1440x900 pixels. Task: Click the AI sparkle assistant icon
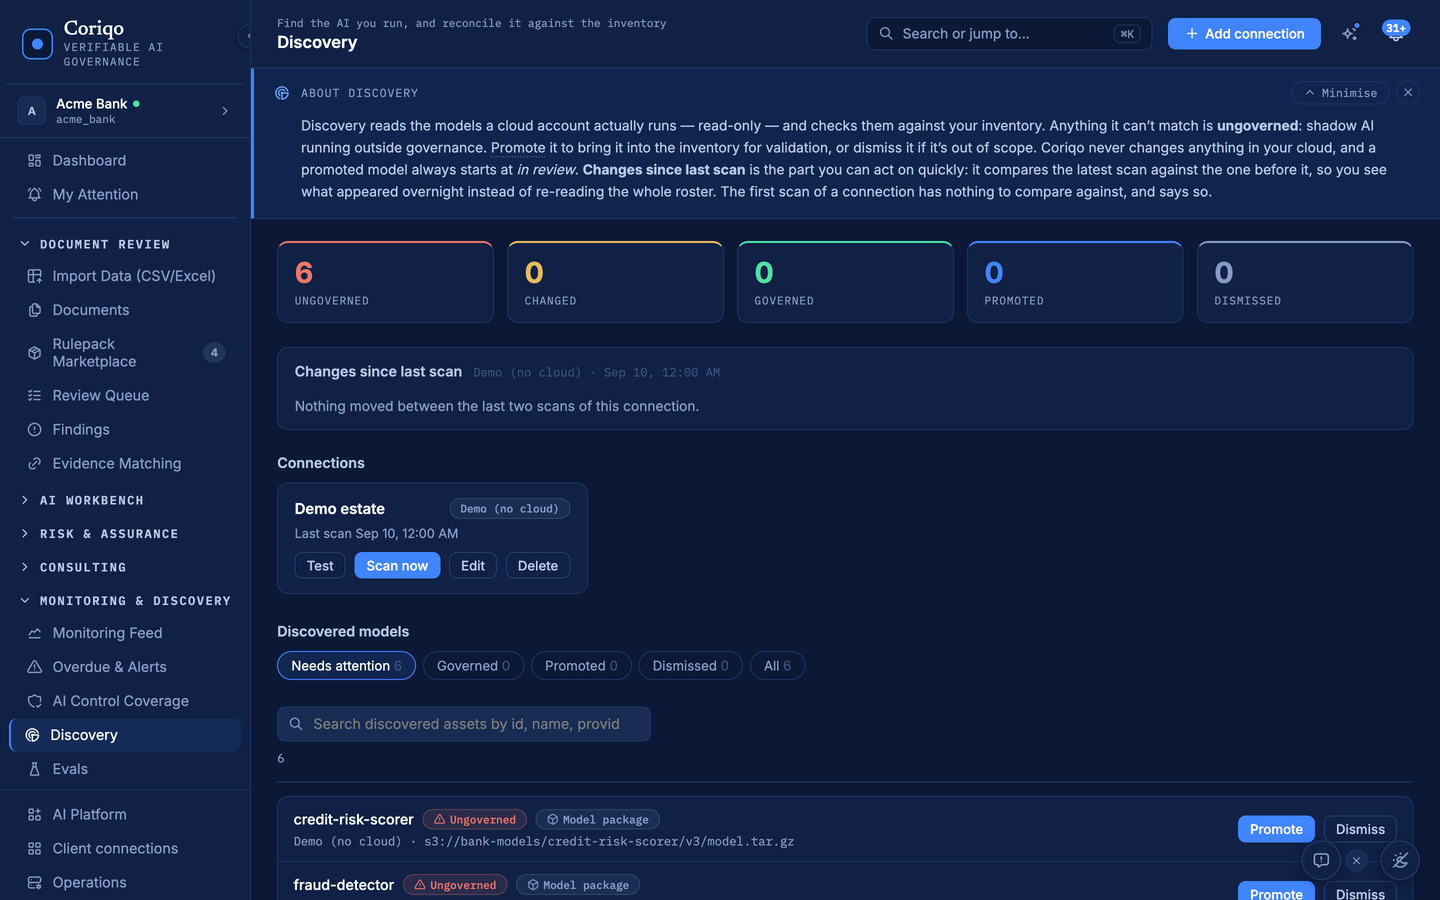coord(1350,34)
